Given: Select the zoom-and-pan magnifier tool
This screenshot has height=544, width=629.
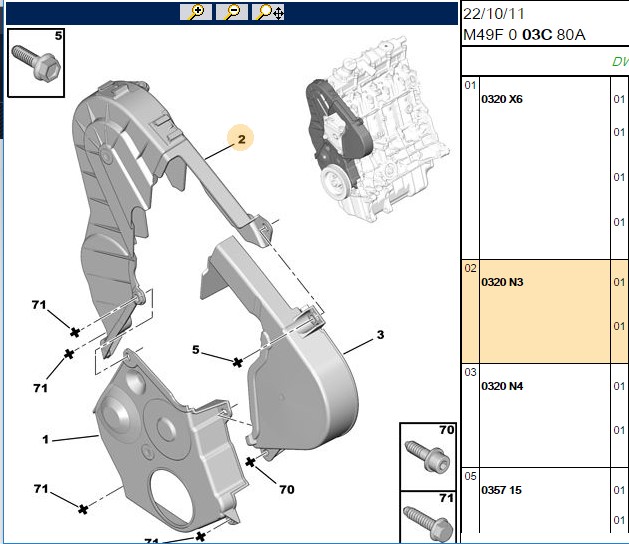Looking at the screenshot, I should click(268, 12).
